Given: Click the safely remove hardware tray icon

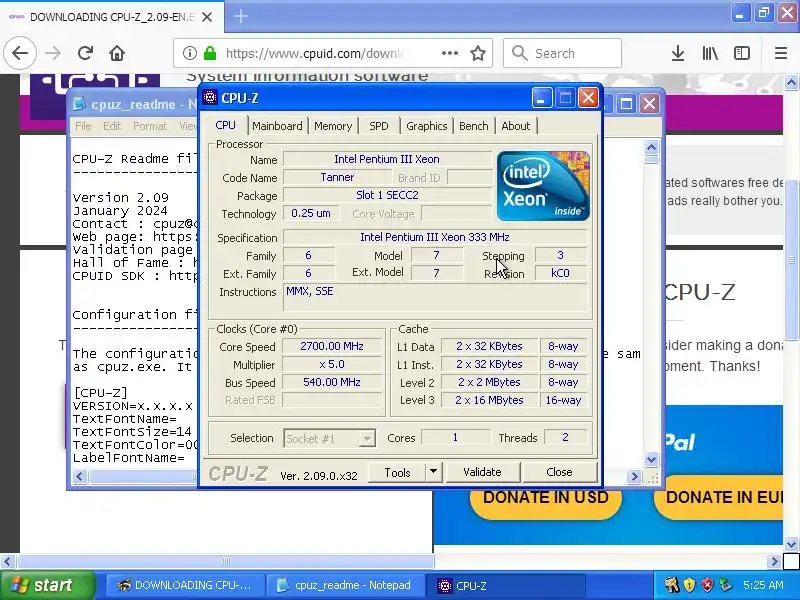Looking at the screenshot, I should tap(724, 585).
